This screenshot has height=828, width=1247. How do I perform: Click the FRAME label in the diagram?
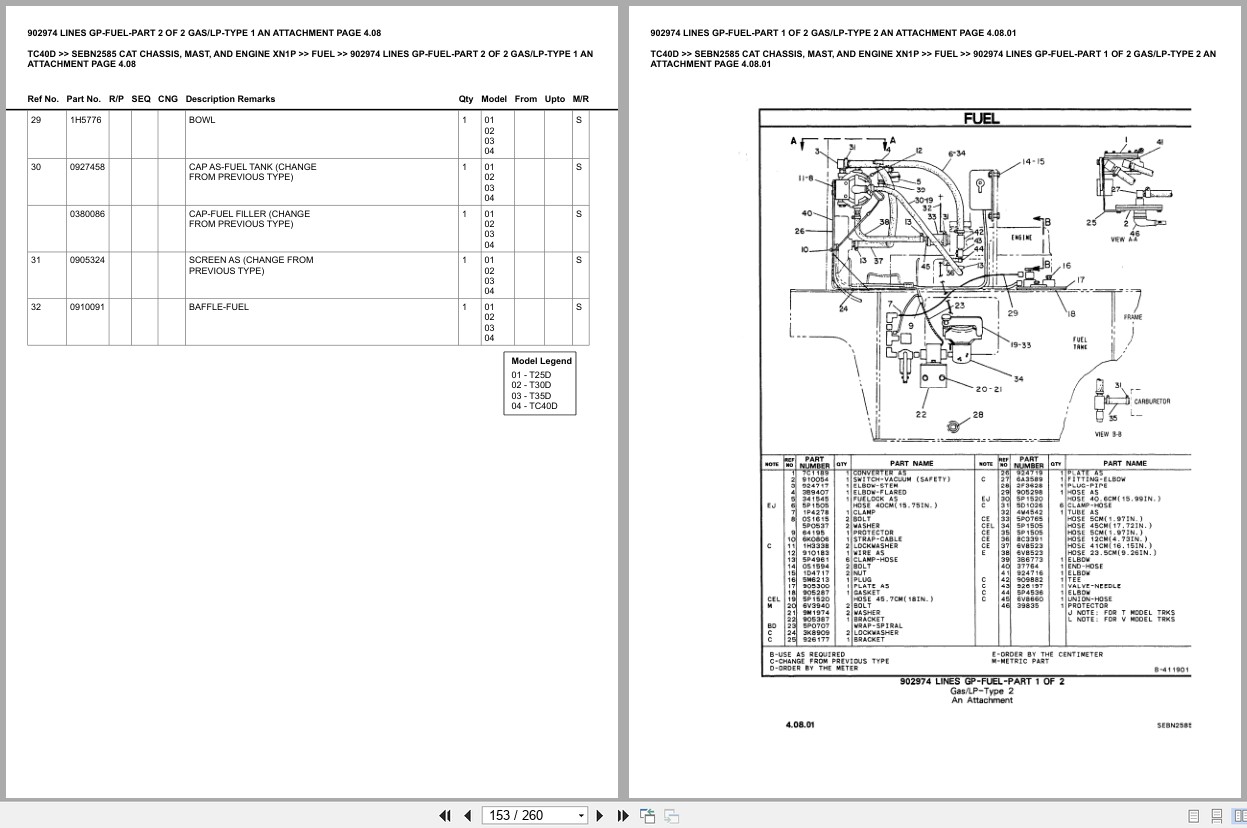(x=1132, y=317)
